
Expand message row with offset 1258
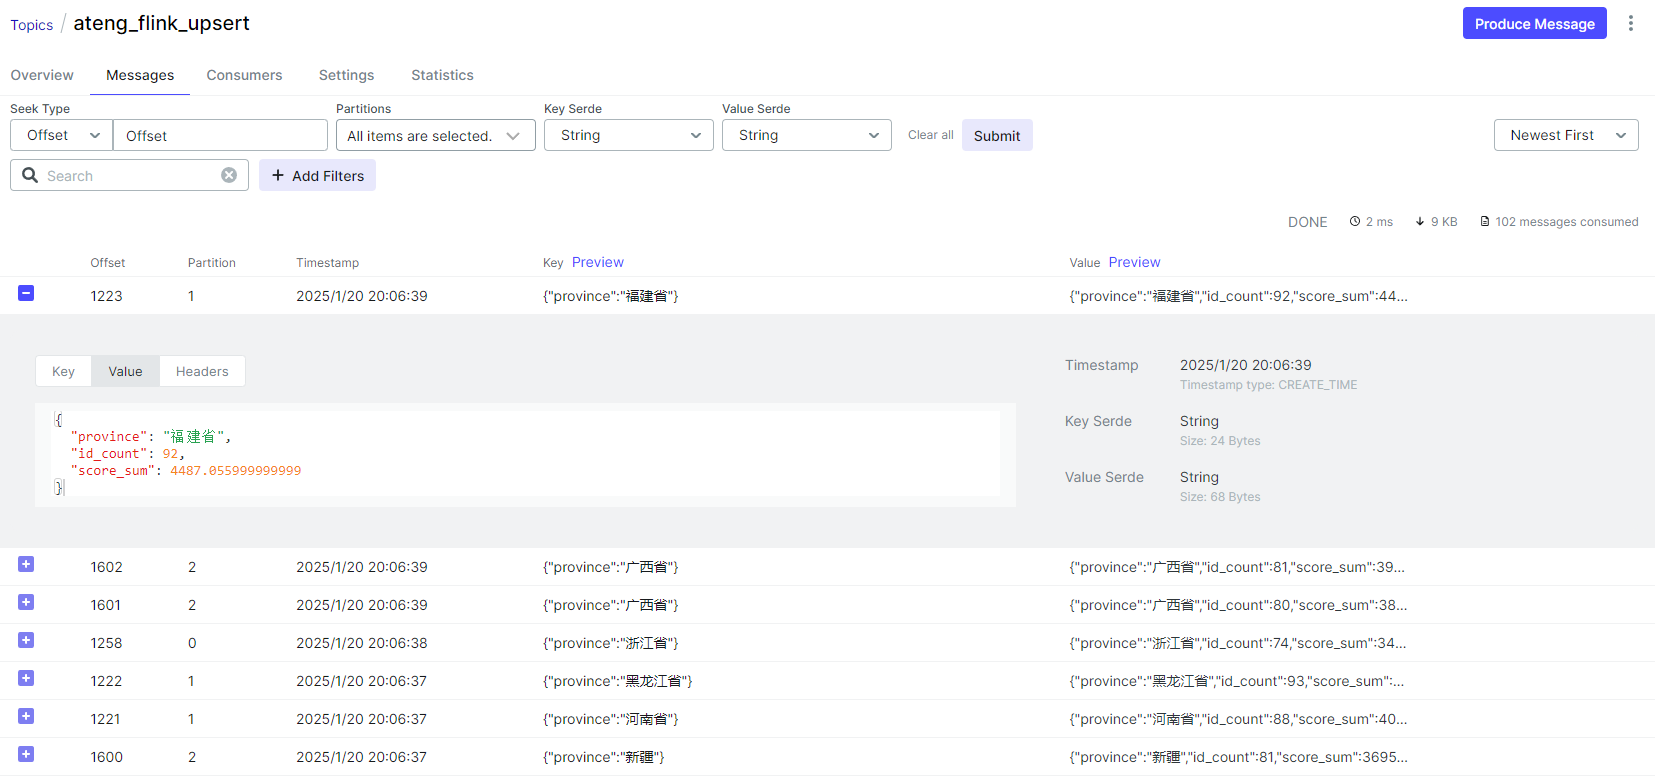click(26, 641)
